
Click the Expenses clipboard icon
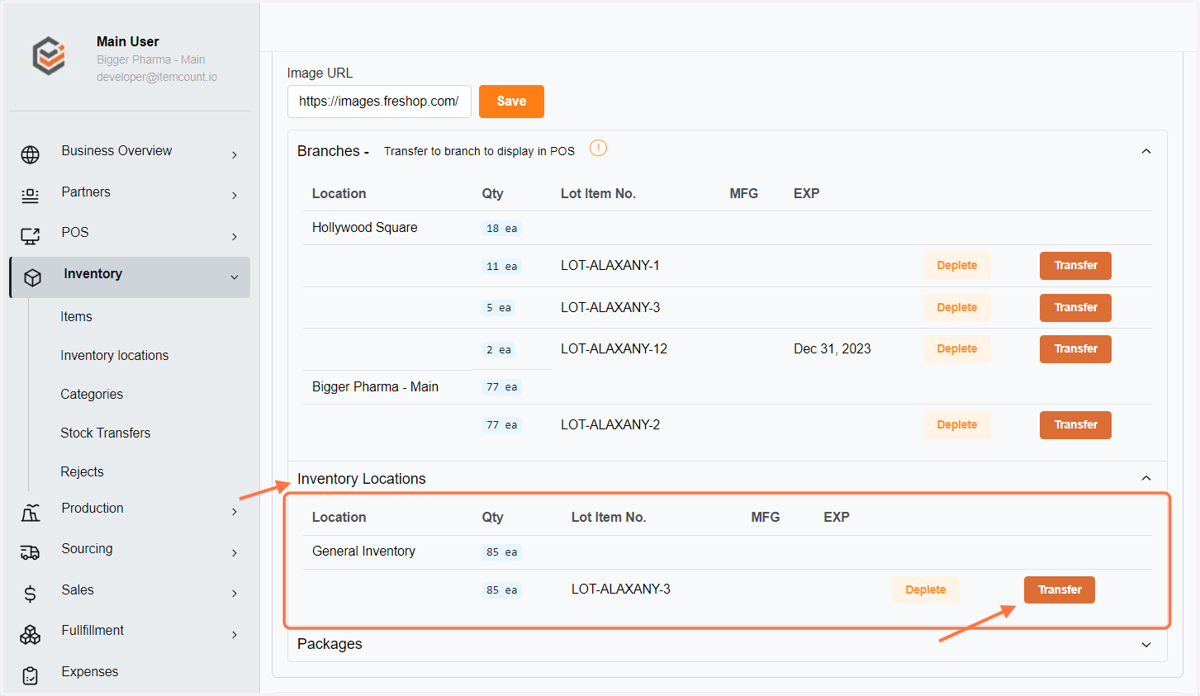[30, 675]
